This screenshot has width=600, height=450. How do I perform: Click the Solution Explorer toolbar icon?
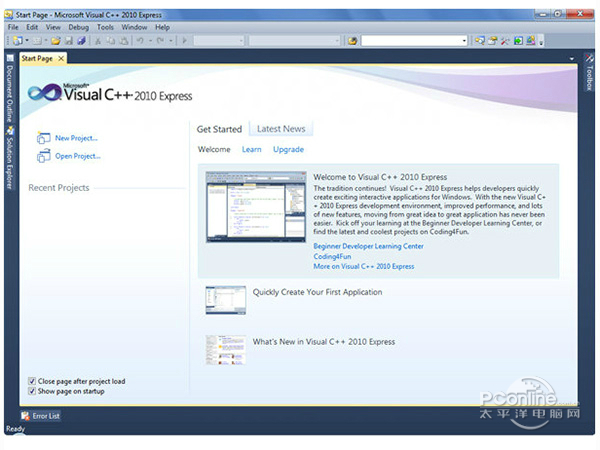pyautogui.click(x=480, y=41)
